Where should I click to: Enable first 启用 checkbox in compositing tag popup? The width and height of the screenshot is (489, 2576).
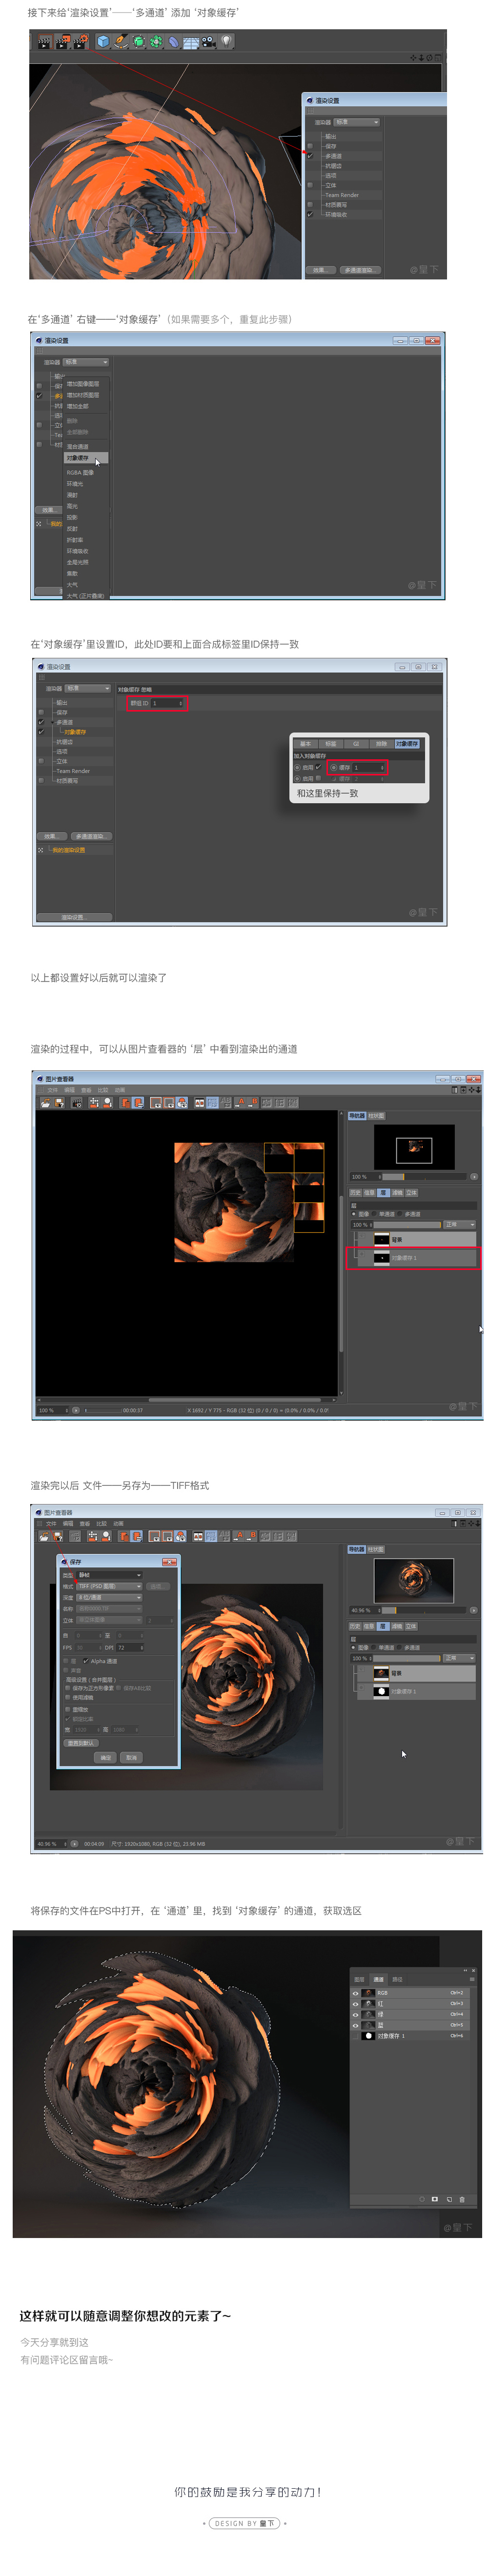[x=318, y=767]
